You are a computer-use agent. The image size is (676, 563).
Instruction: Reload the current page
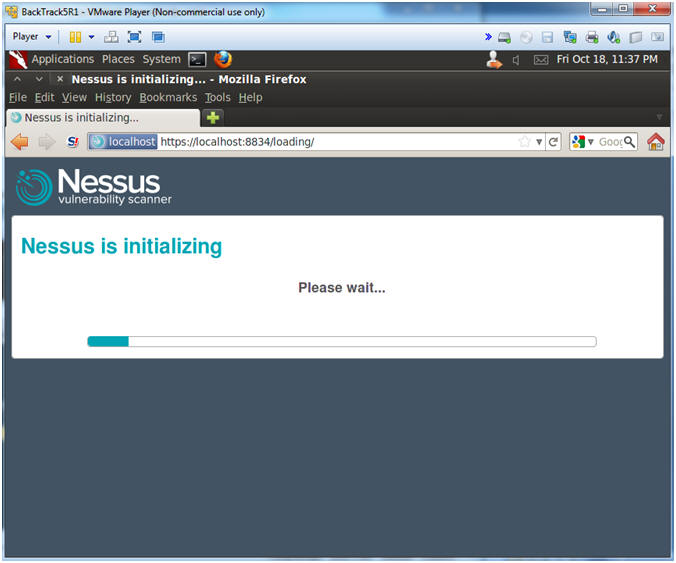click(553, 141)
